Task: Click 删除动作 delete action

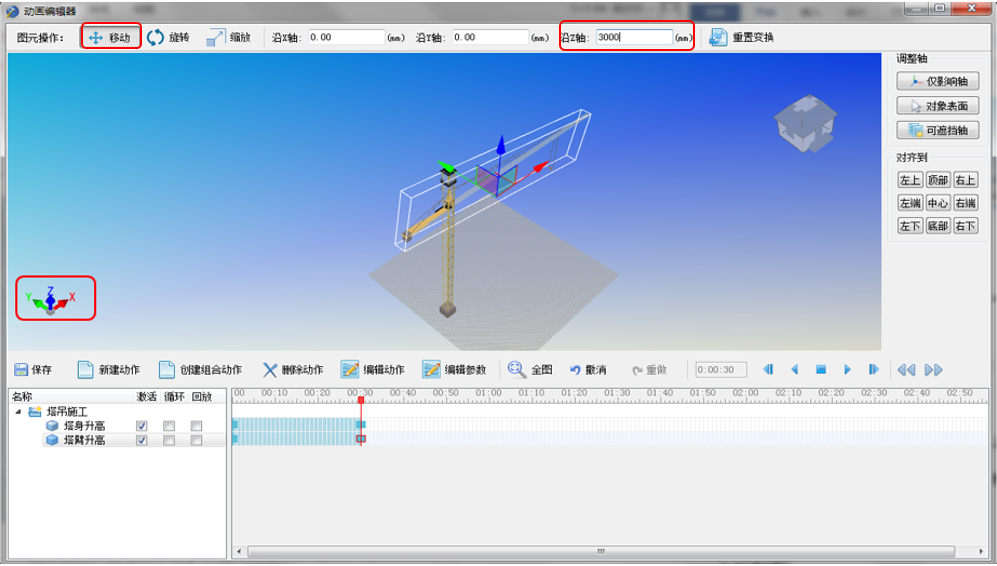Action: pos(293,370)
